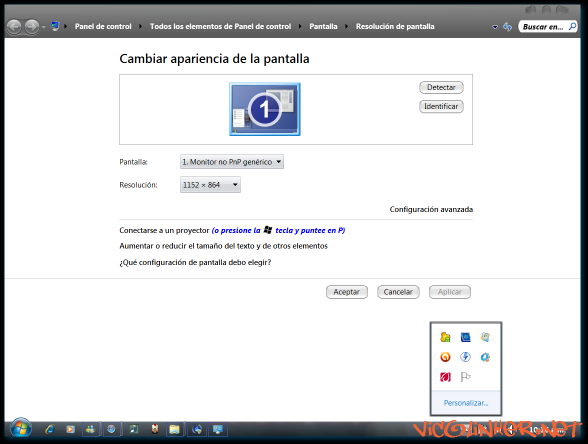Click the red tray icon in popup

pyautogui.click(x=445, y=376)
